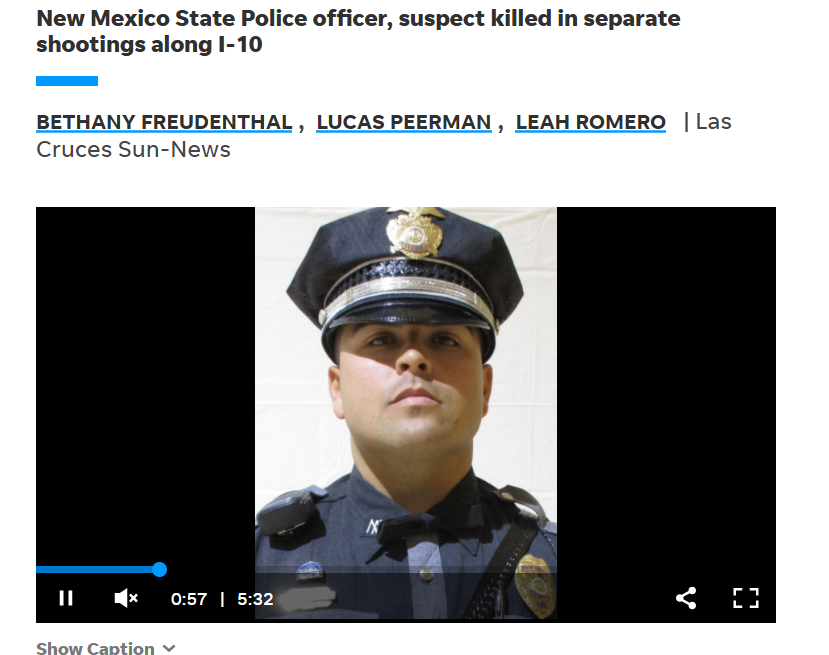Viewport: 829px width, 655px height.
Task: Click the blurred label beside the duration
Action: coord(307,598)
